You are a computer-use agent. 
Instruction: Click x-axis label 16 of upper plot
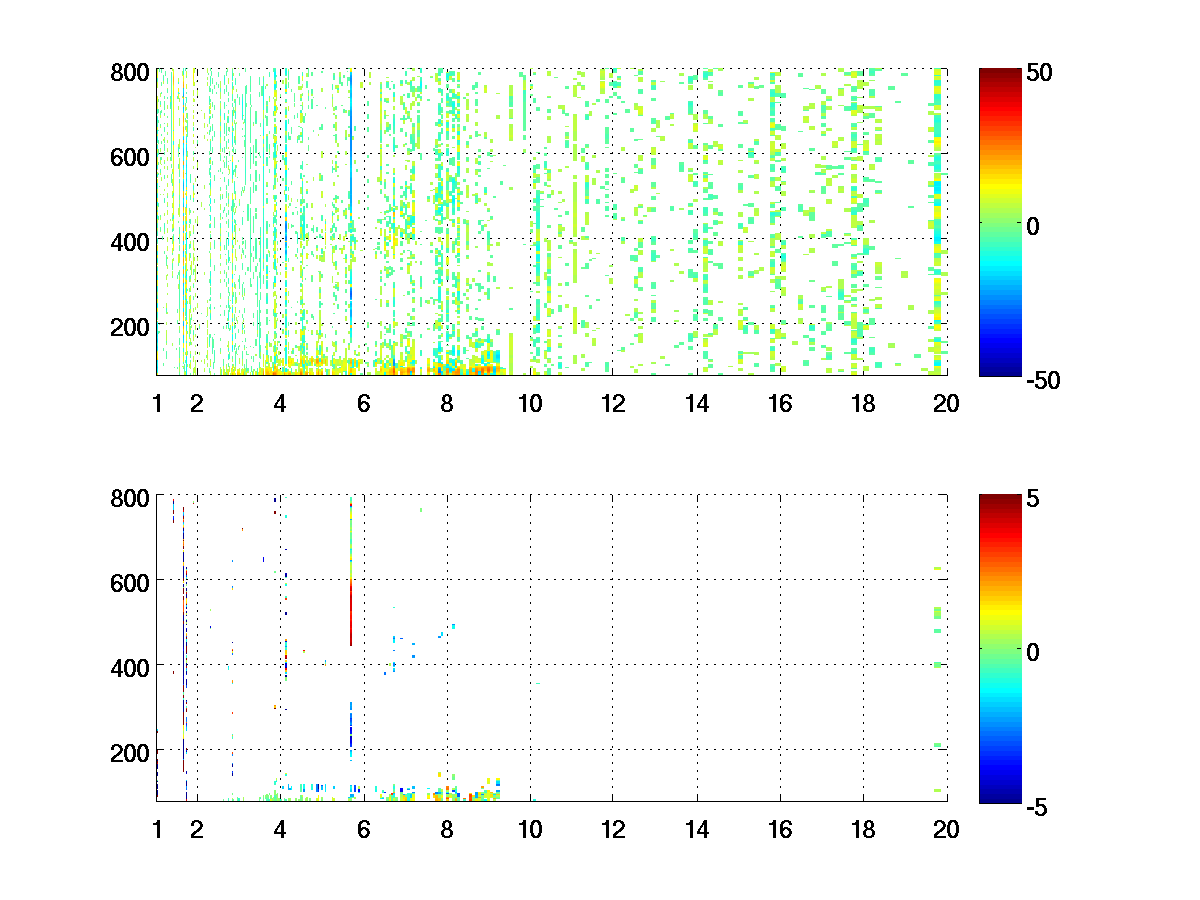click(x=780, y=404)
